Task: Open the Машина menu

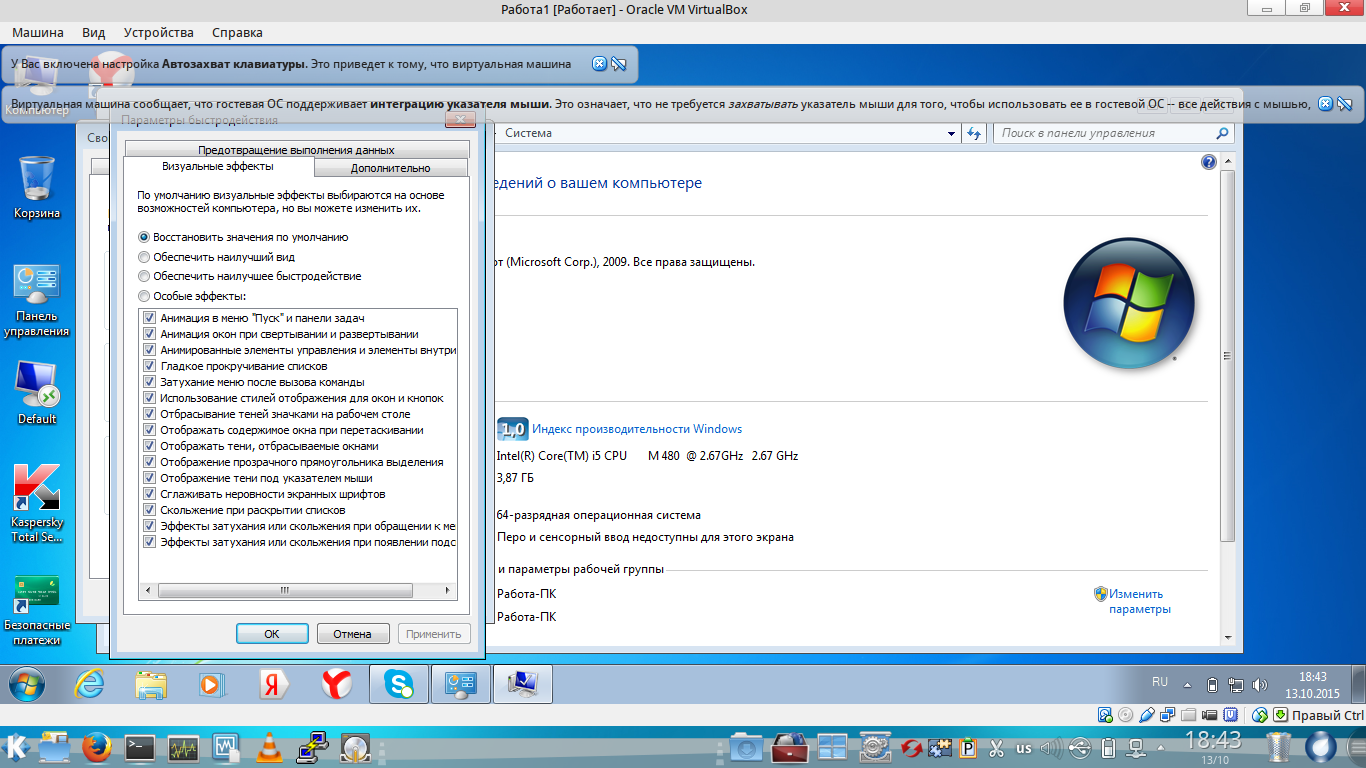Action: [x=38, y=33]
